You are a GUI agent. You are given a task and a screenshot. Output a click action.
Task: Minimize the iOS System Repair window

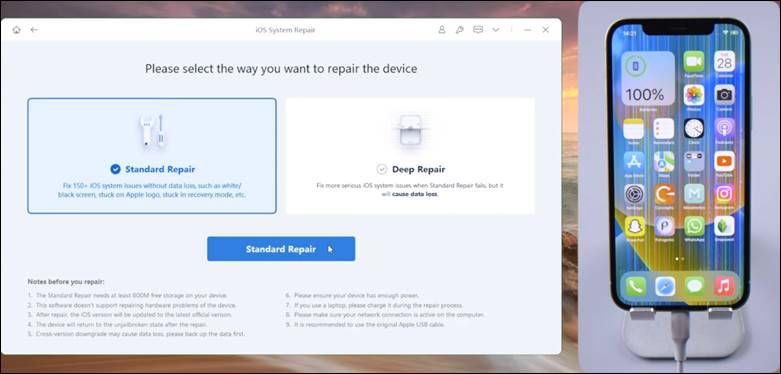coord(527,30)
